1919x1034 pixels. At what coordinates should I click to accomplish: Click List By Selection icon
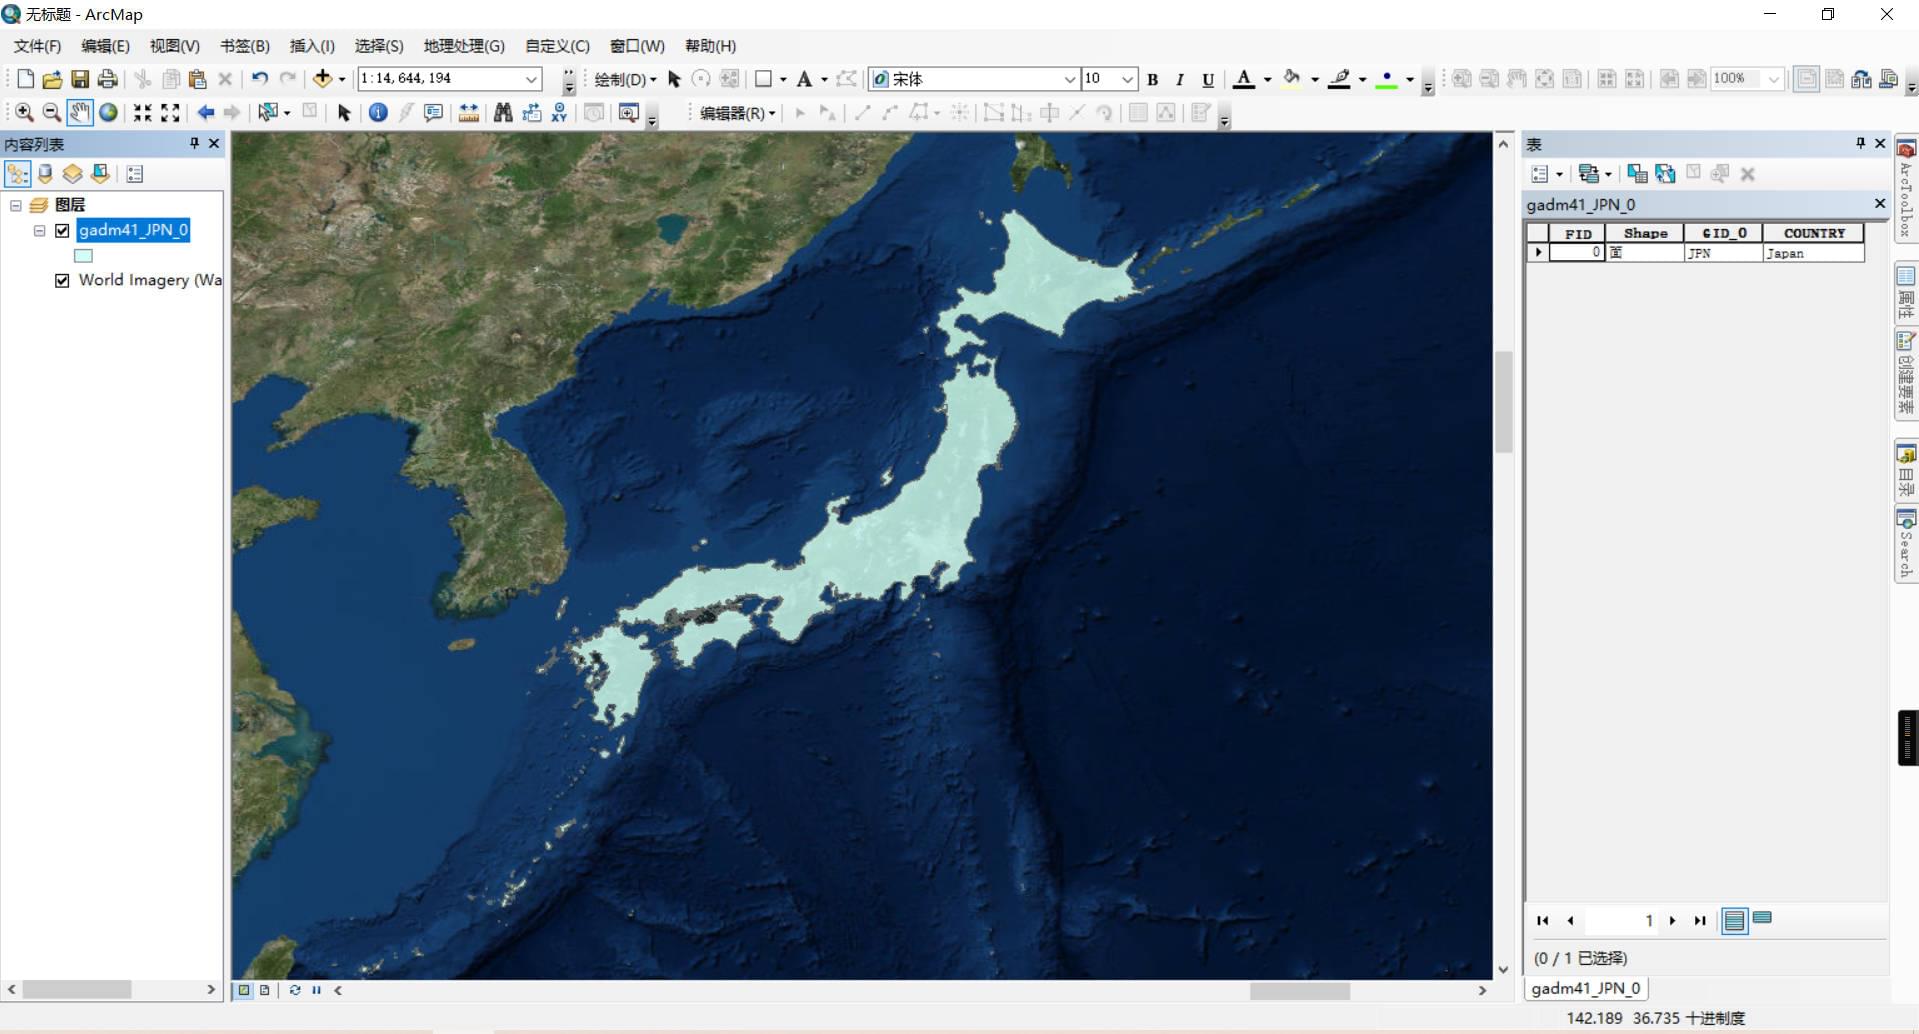click(x=100, y=174)
